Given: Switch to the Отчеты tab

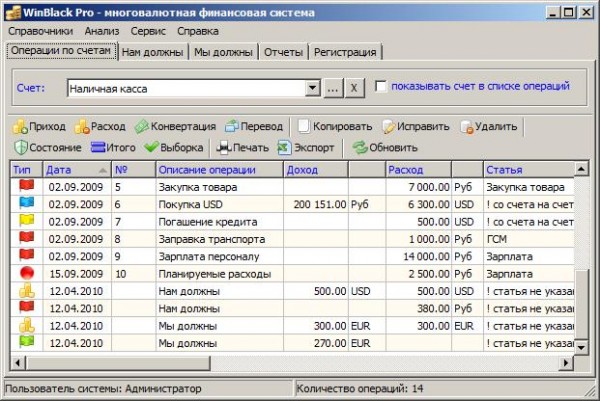Looking at the screenshot, I should point(283,52).
